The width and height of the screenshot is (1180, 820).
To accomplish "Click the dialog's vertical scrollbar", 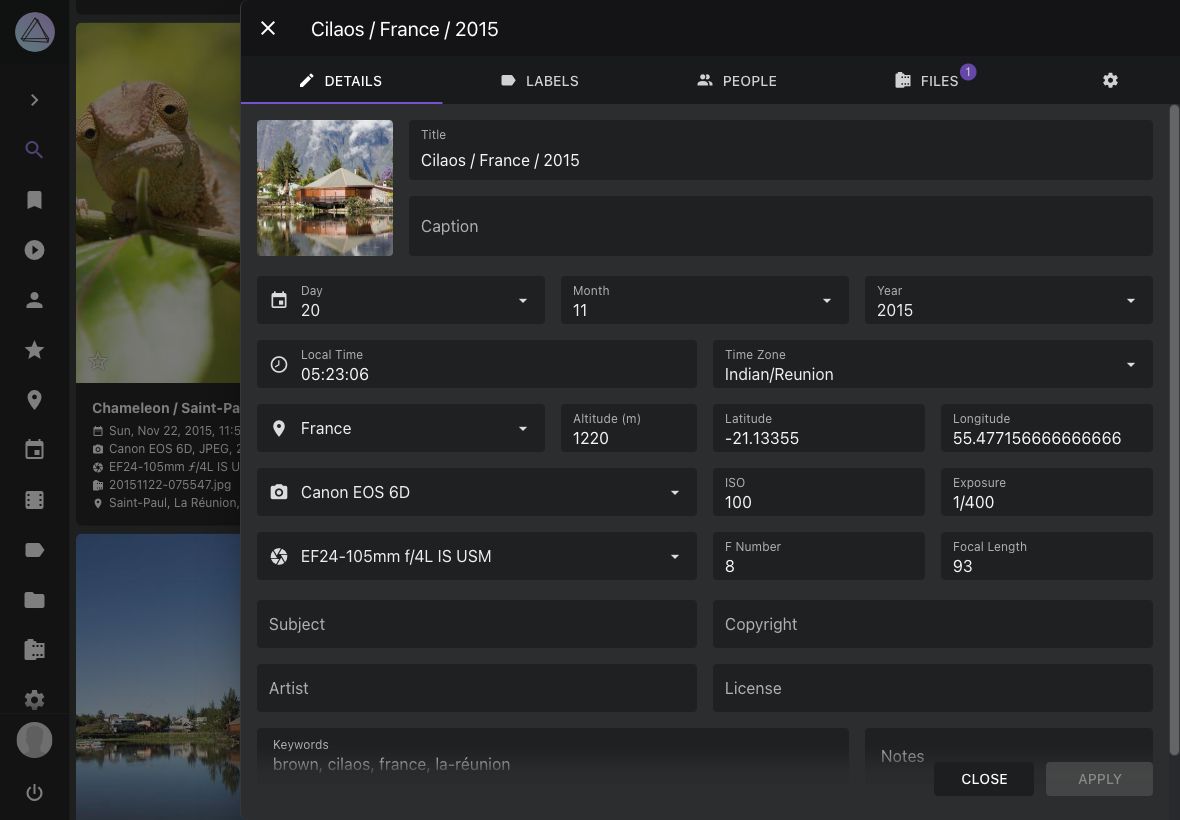I will click(x=1174, y=400).
